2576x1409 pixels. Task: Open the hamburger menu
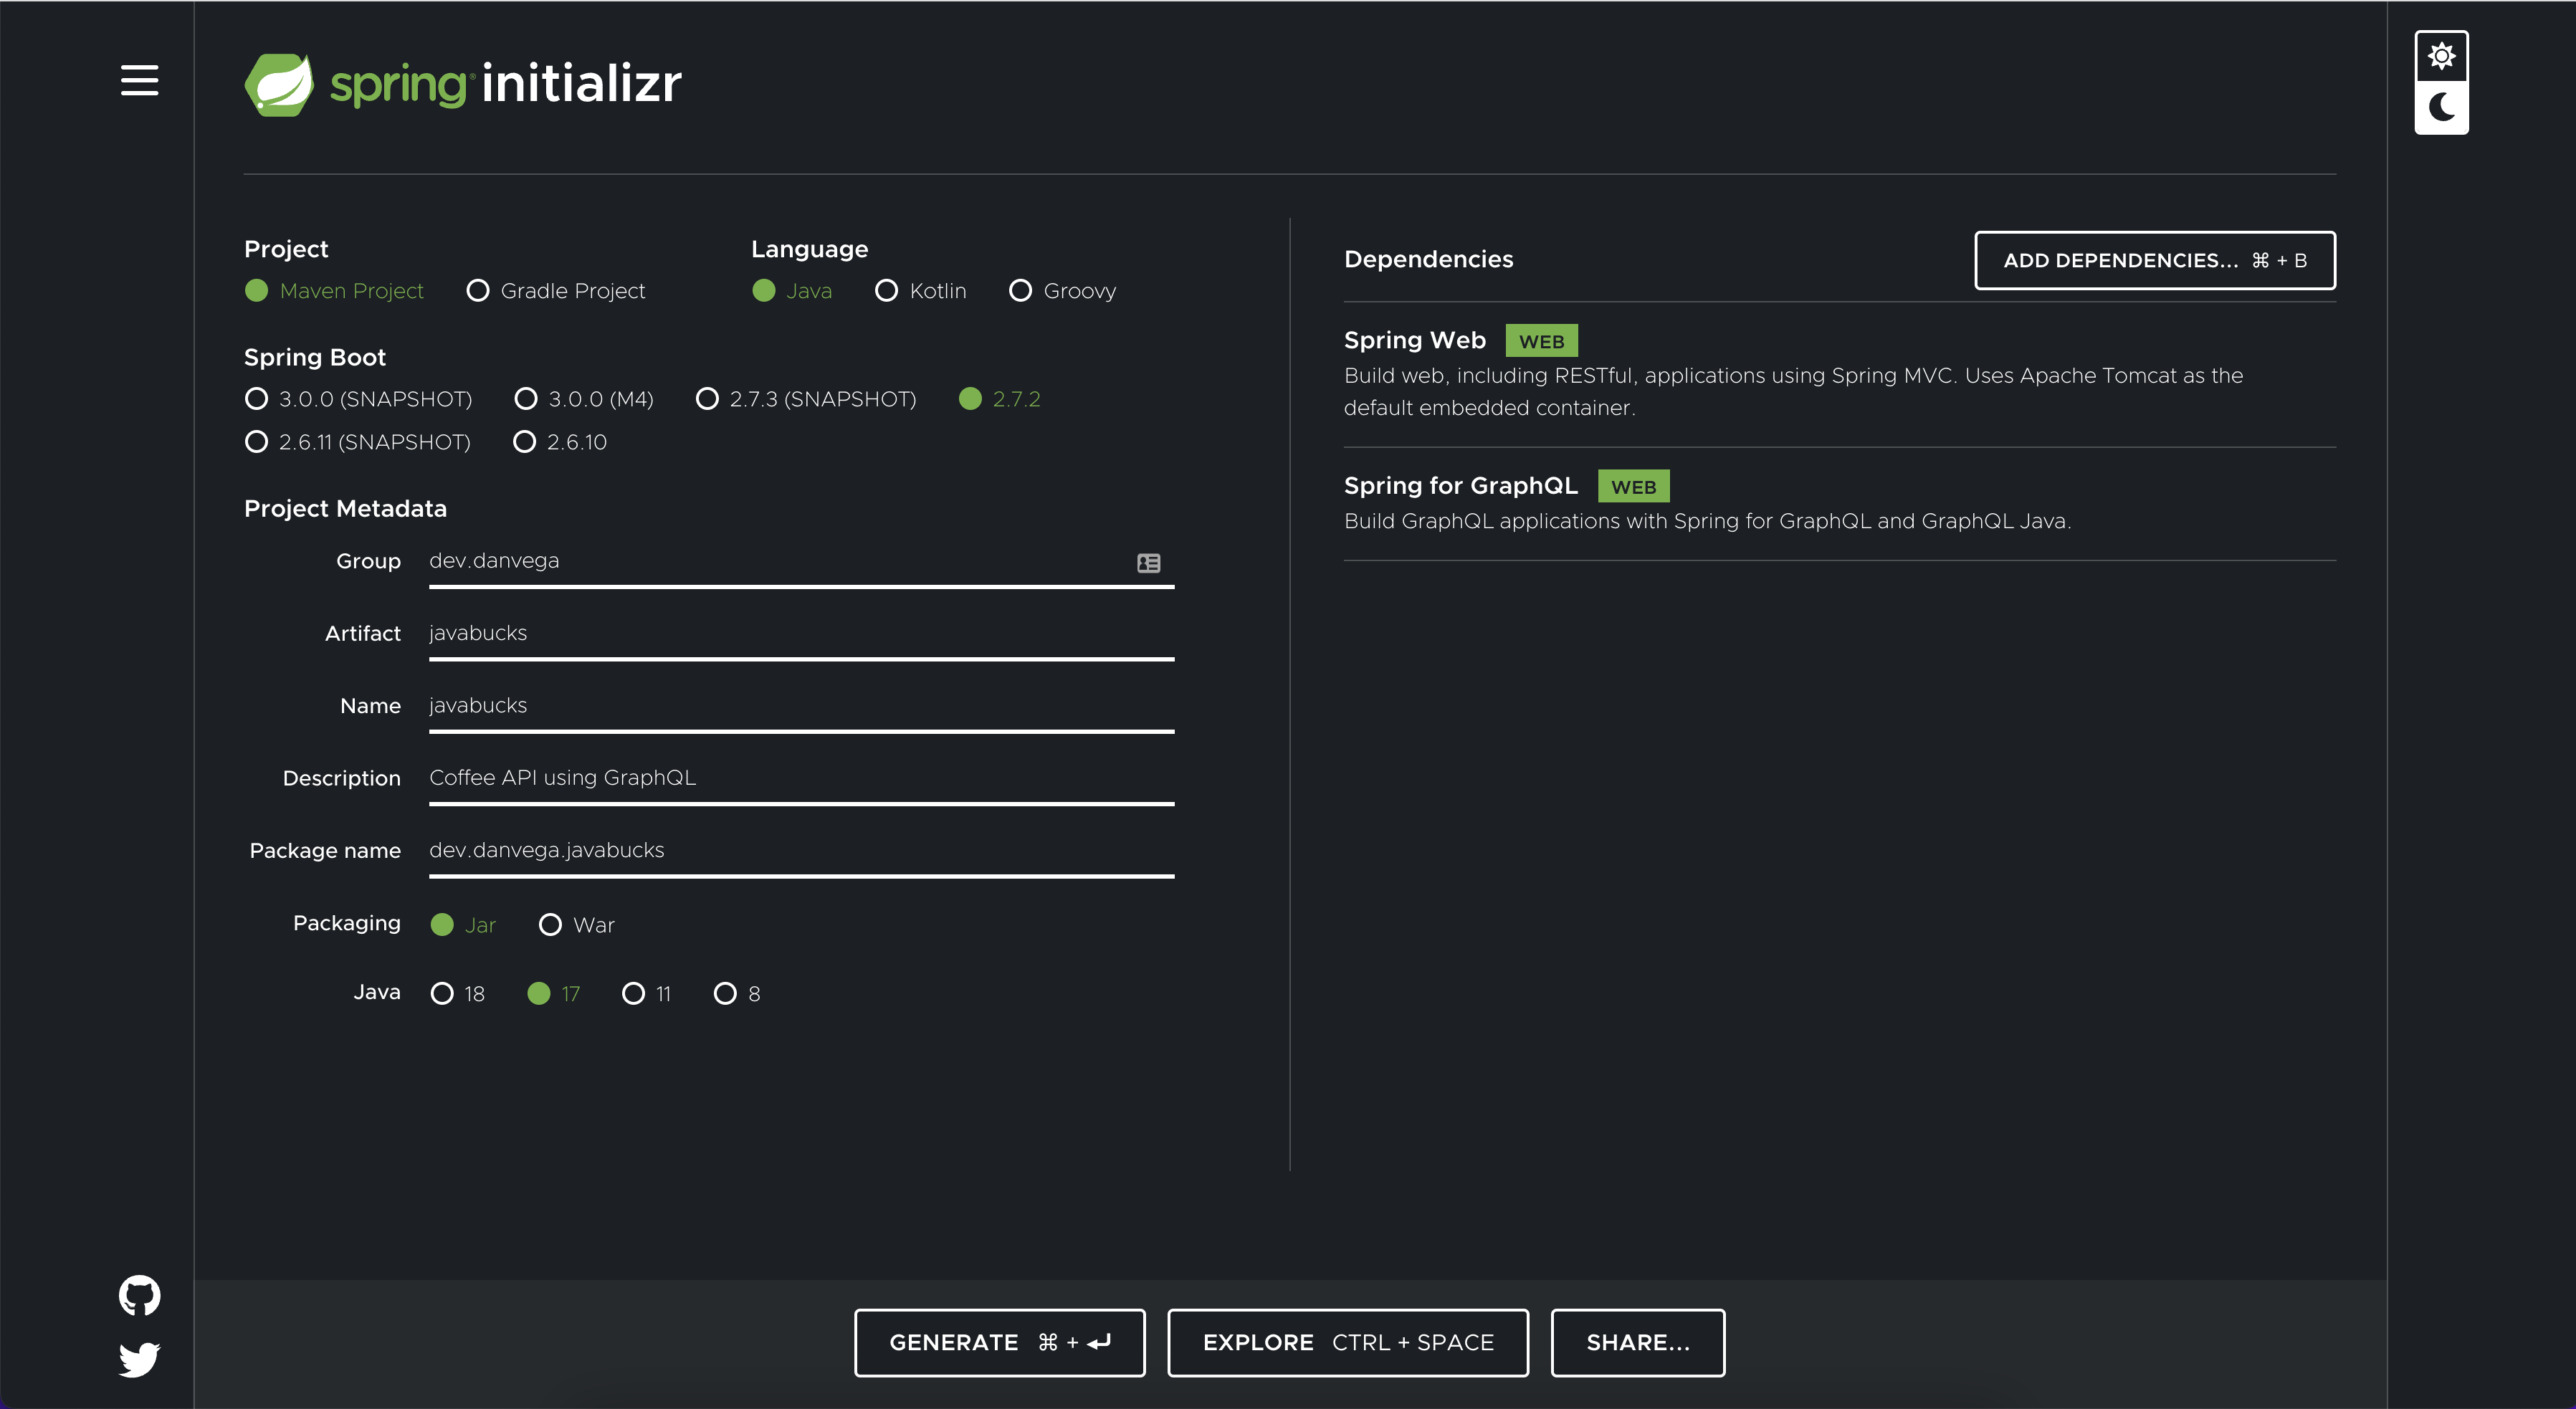[139, 80]
